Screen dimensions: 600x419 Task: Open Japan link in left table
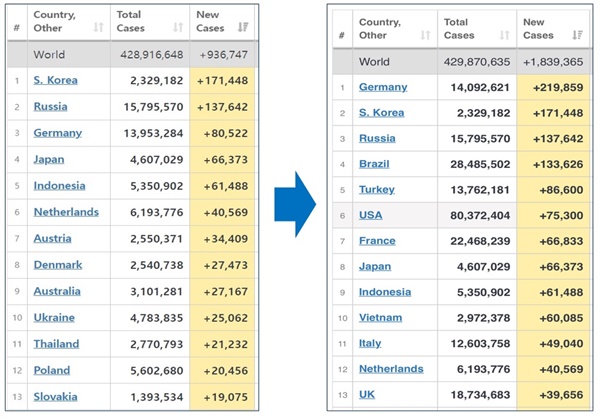pyautogui.click(x=49, y=160)
